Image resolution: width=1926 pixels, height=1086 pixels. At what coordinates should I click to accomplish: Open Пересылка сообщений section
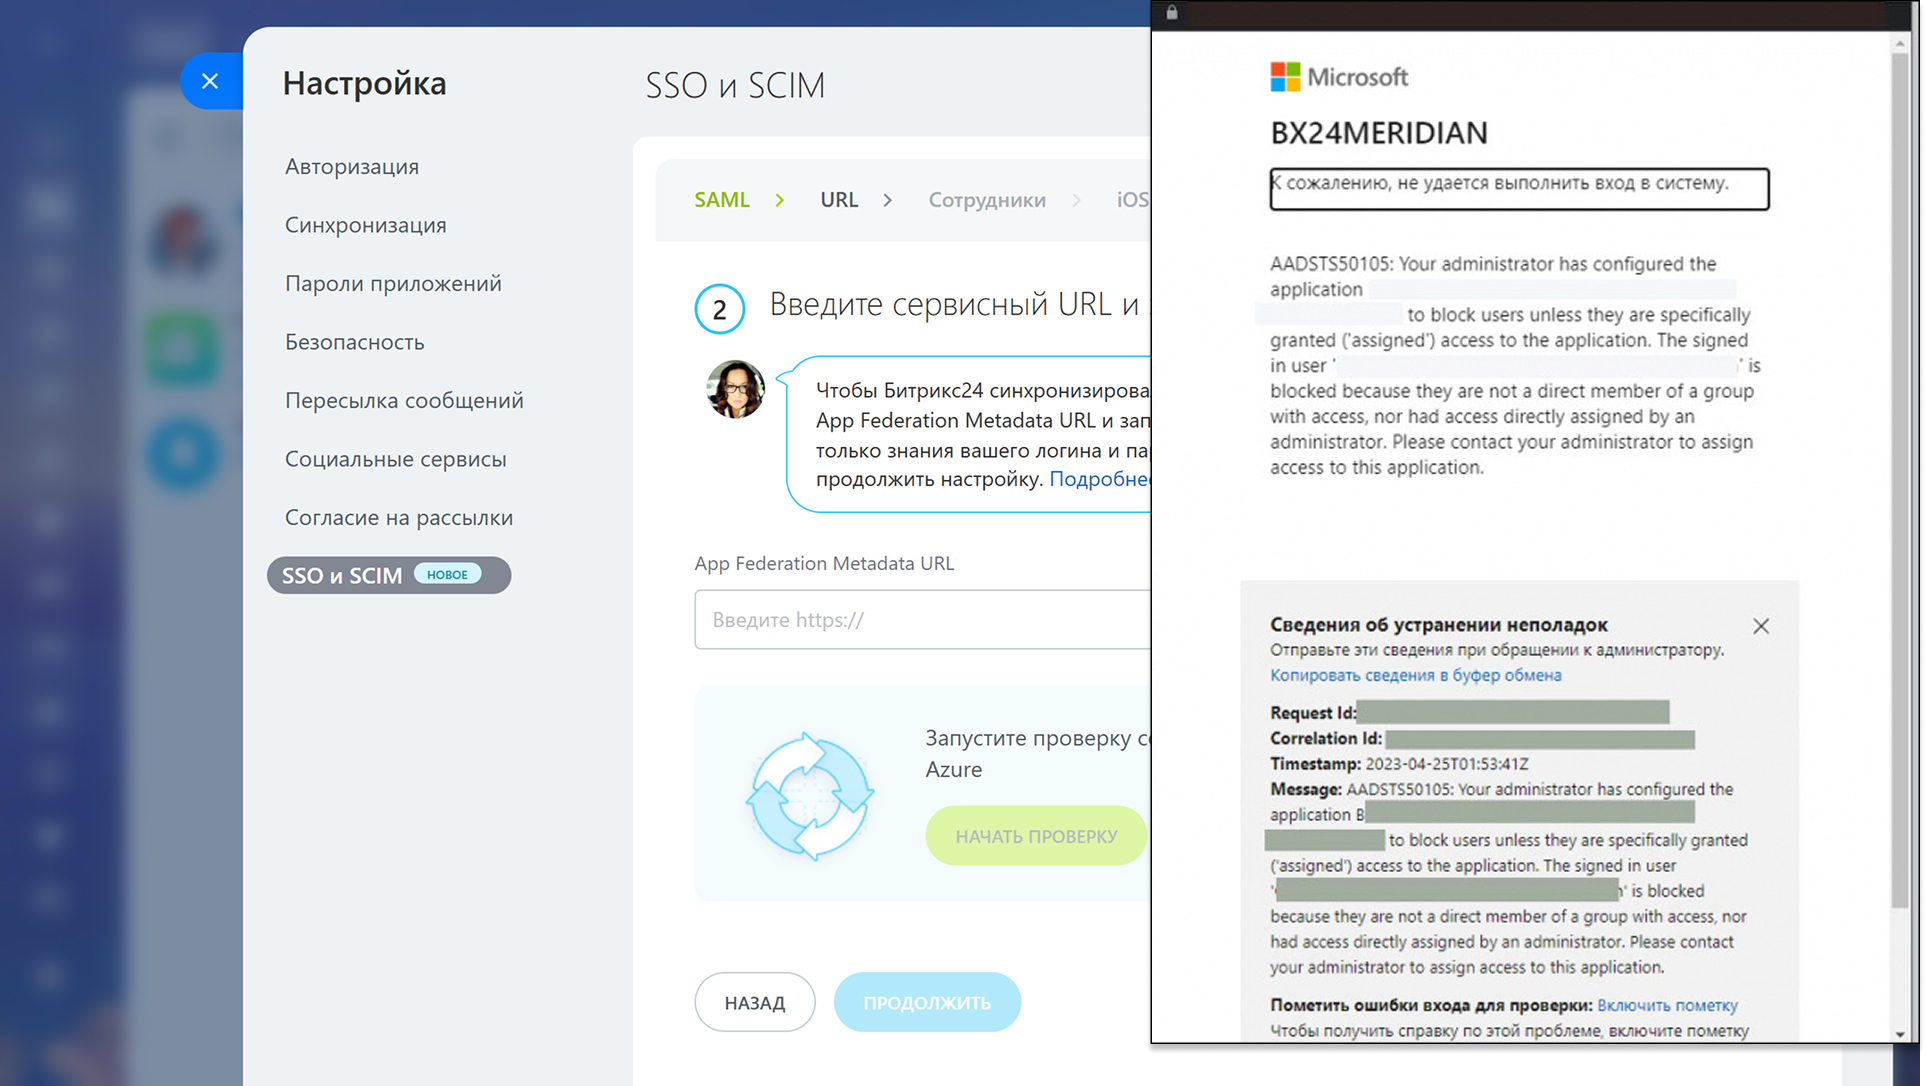click(404, 401)
